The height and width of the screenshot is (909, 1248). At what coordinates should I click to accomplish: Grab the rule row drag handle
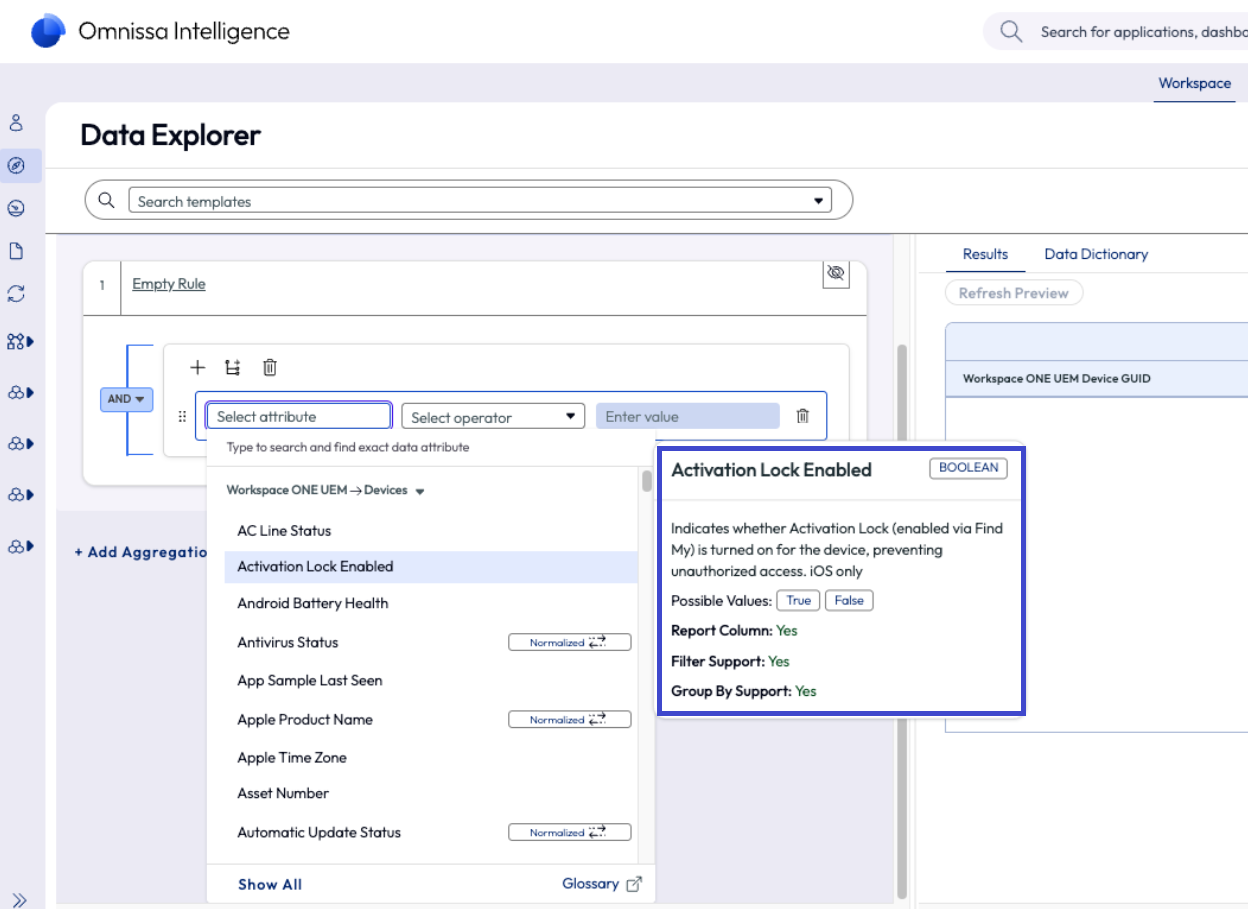pos(182,417)
